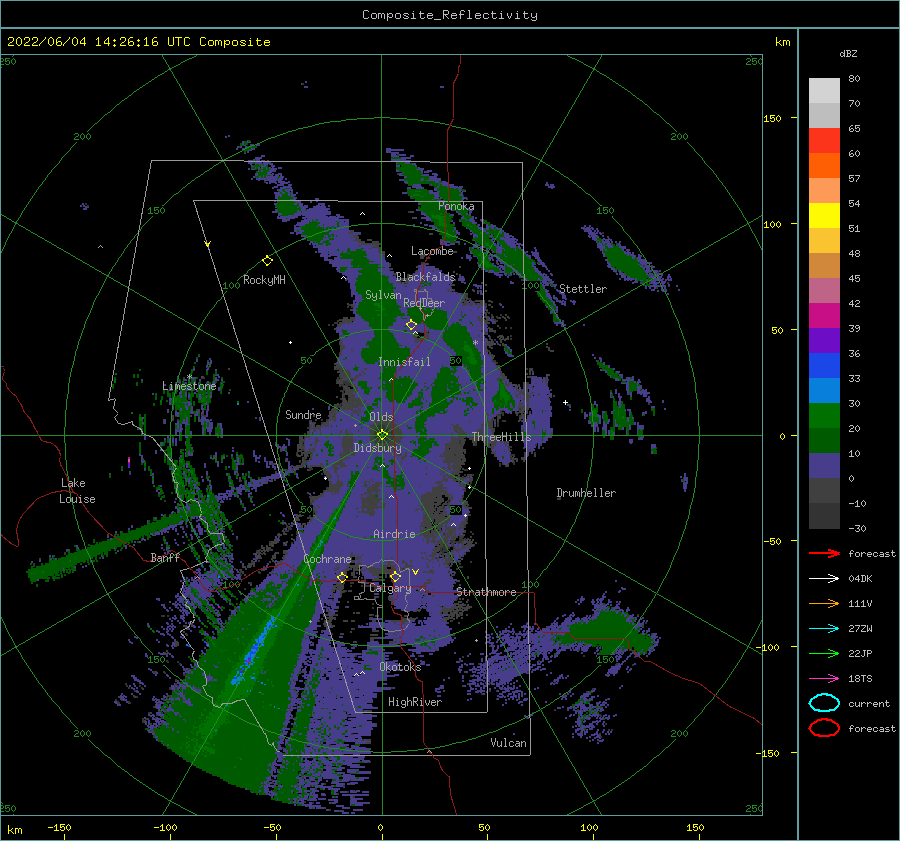900x841 pixels.
Task: Click the km unit label at bottom left
Action: point(14,830)
